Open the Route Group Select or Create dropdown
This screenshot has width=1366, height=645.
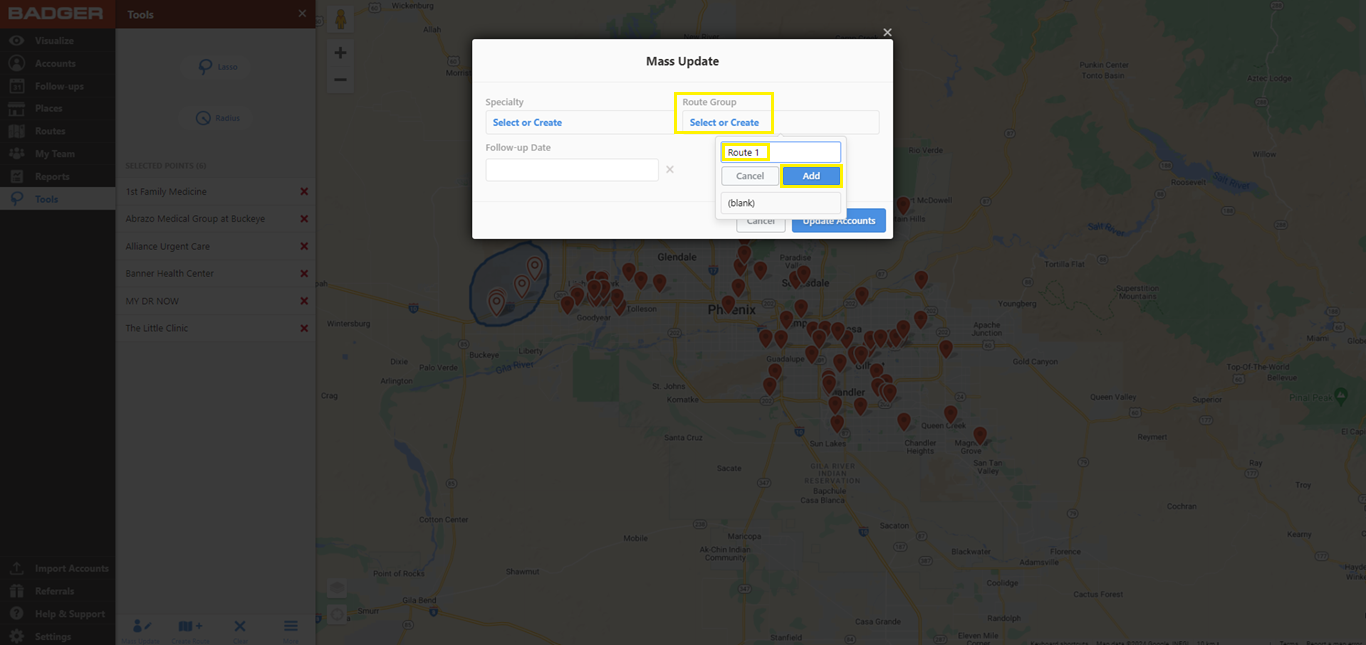point(724,122)
